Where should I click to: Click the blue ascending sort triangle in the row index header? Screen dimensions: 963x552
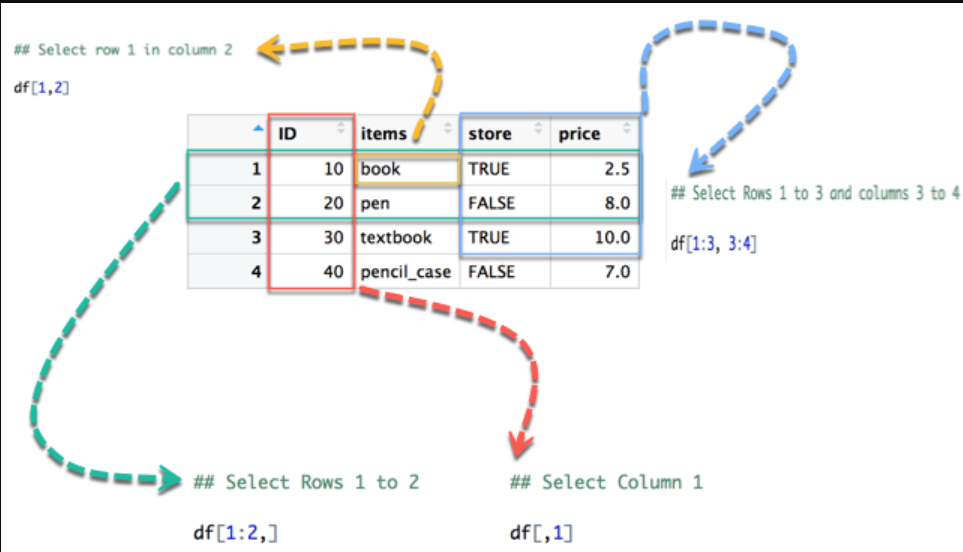click(x=258, y=128)
